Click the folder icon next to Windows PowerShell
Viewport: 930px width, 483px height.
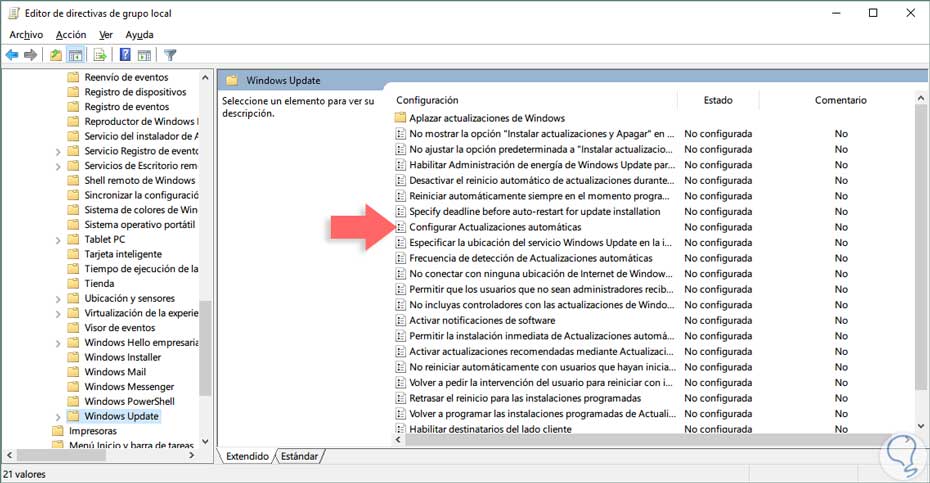(74, 401)
